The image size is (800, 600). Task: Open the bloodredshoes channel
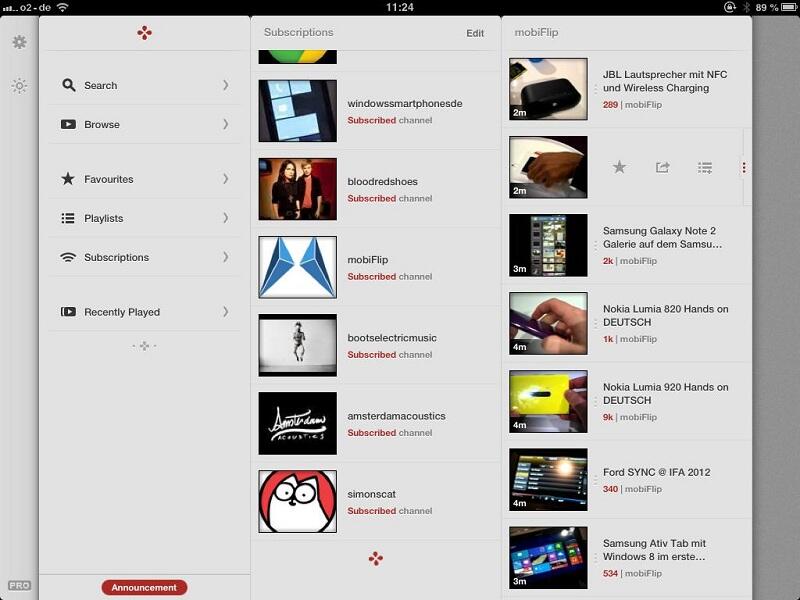[376, 189]
